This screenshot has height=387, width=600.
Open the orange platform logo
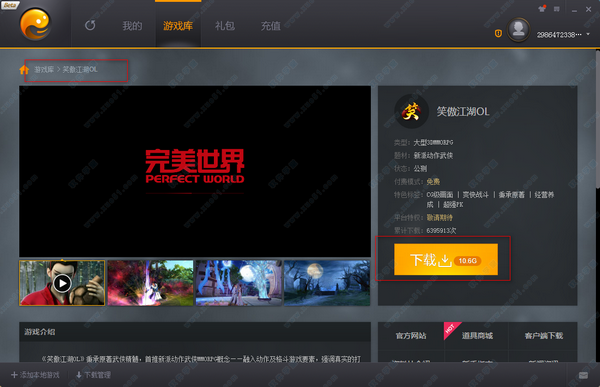point(35,24)
